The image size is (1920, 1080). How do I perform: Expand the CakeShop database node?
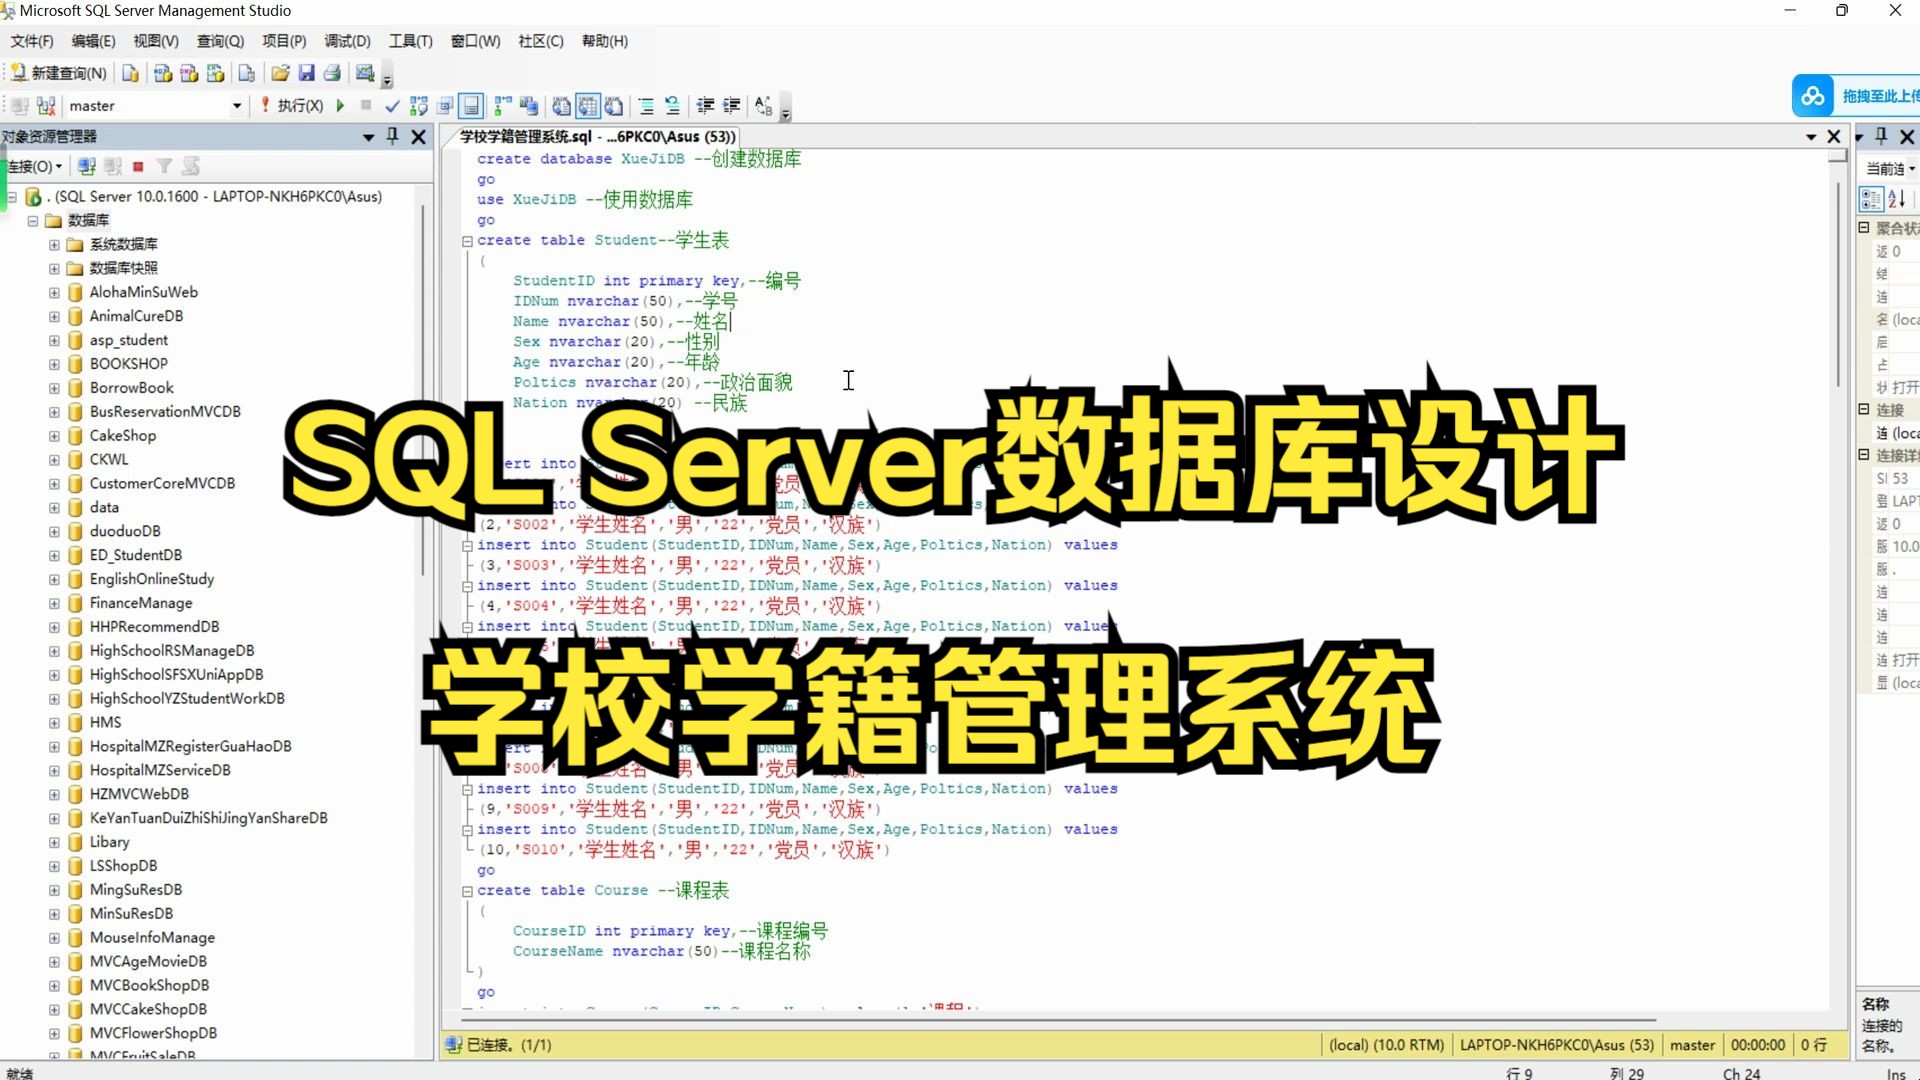click(x=54, y=436)
